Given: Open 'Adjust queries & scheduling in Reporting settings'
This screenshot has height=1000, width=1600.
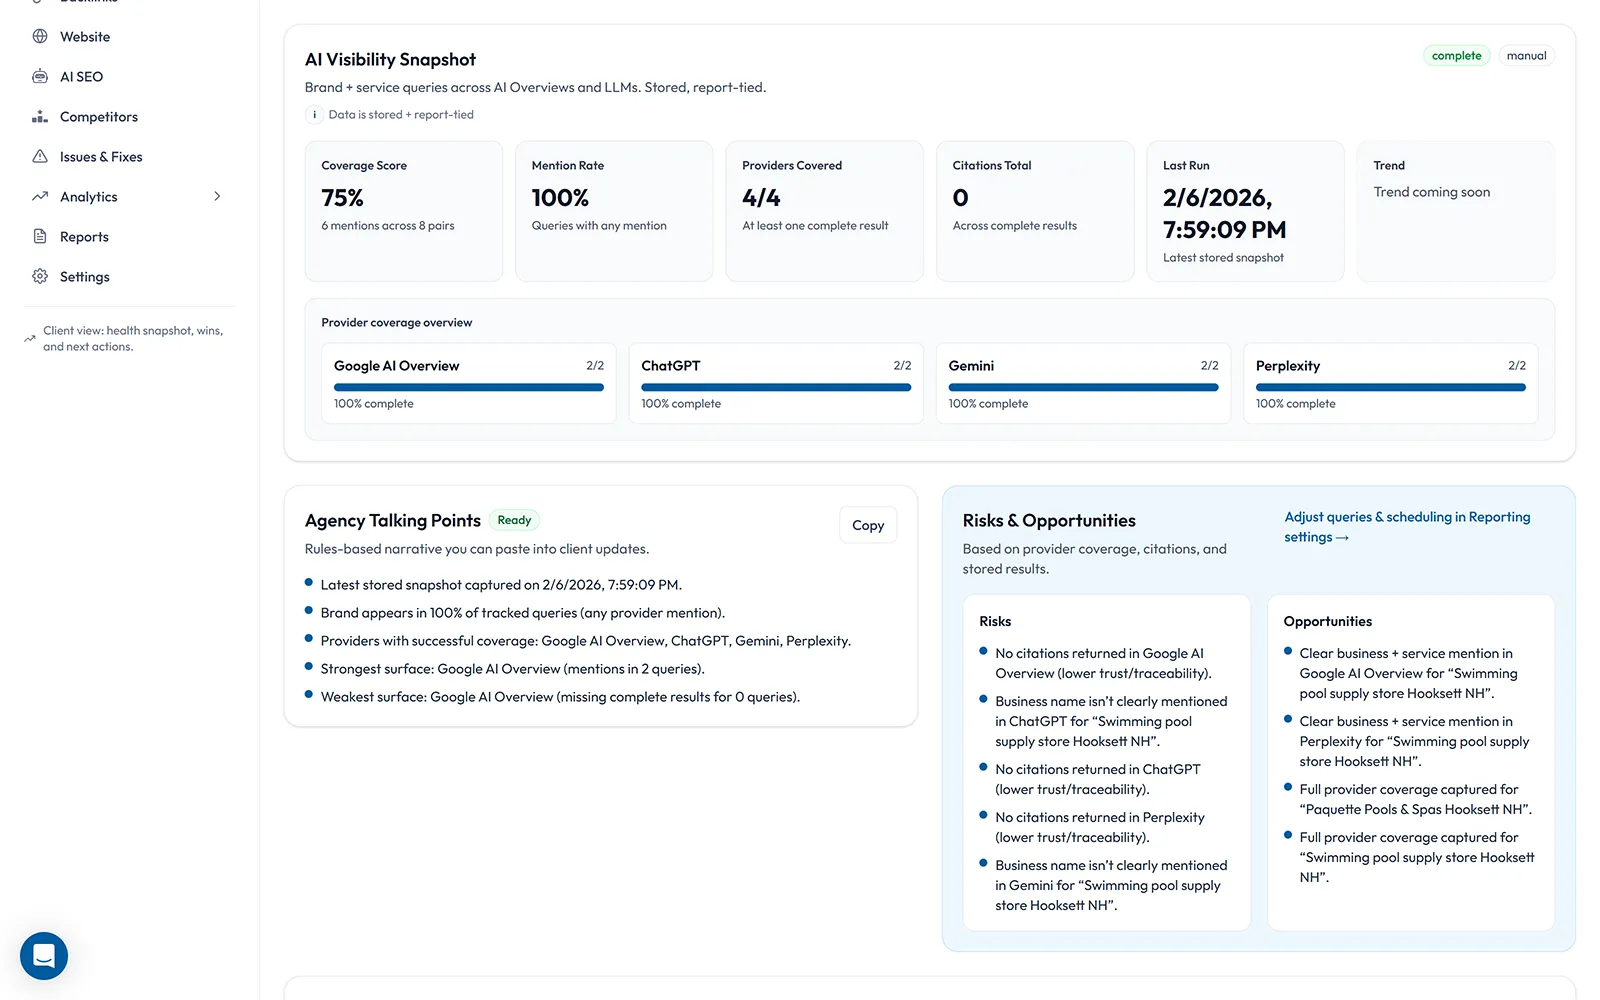Looking at the screenshot, I should 1407,526.
